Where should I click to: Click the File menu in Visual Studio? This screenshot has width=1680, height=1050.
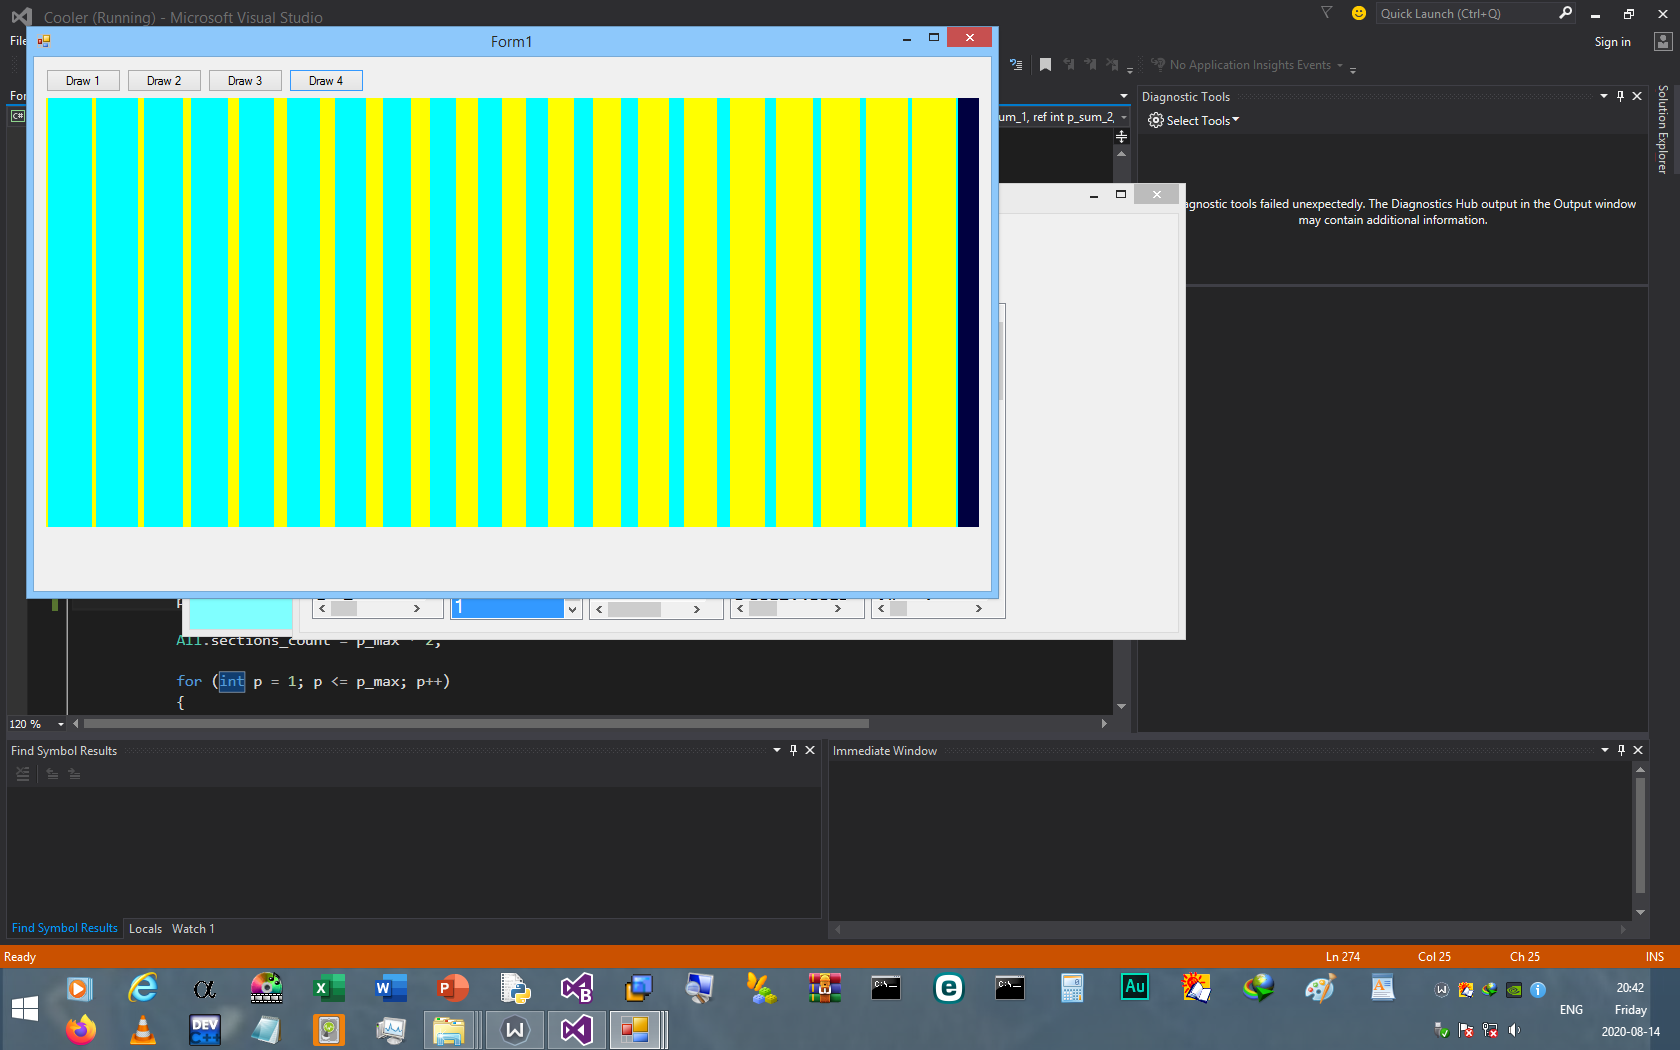click(x=18, y=41)
